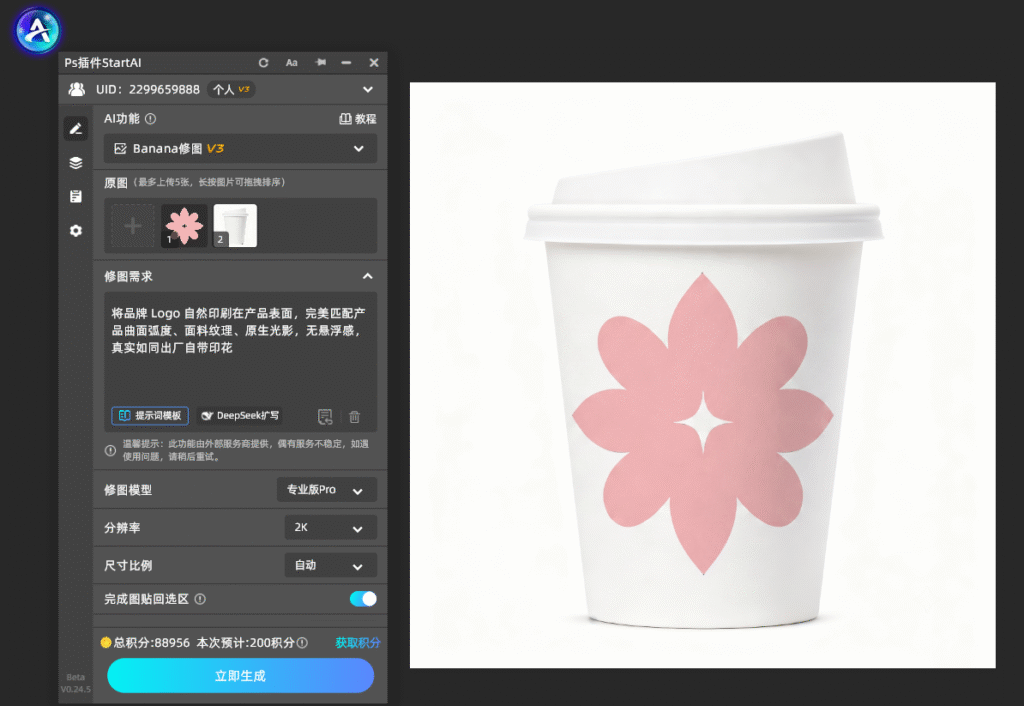Clear prompt with the trash icon
This screenshot has height=706, width=1024.
coord(355,417)
